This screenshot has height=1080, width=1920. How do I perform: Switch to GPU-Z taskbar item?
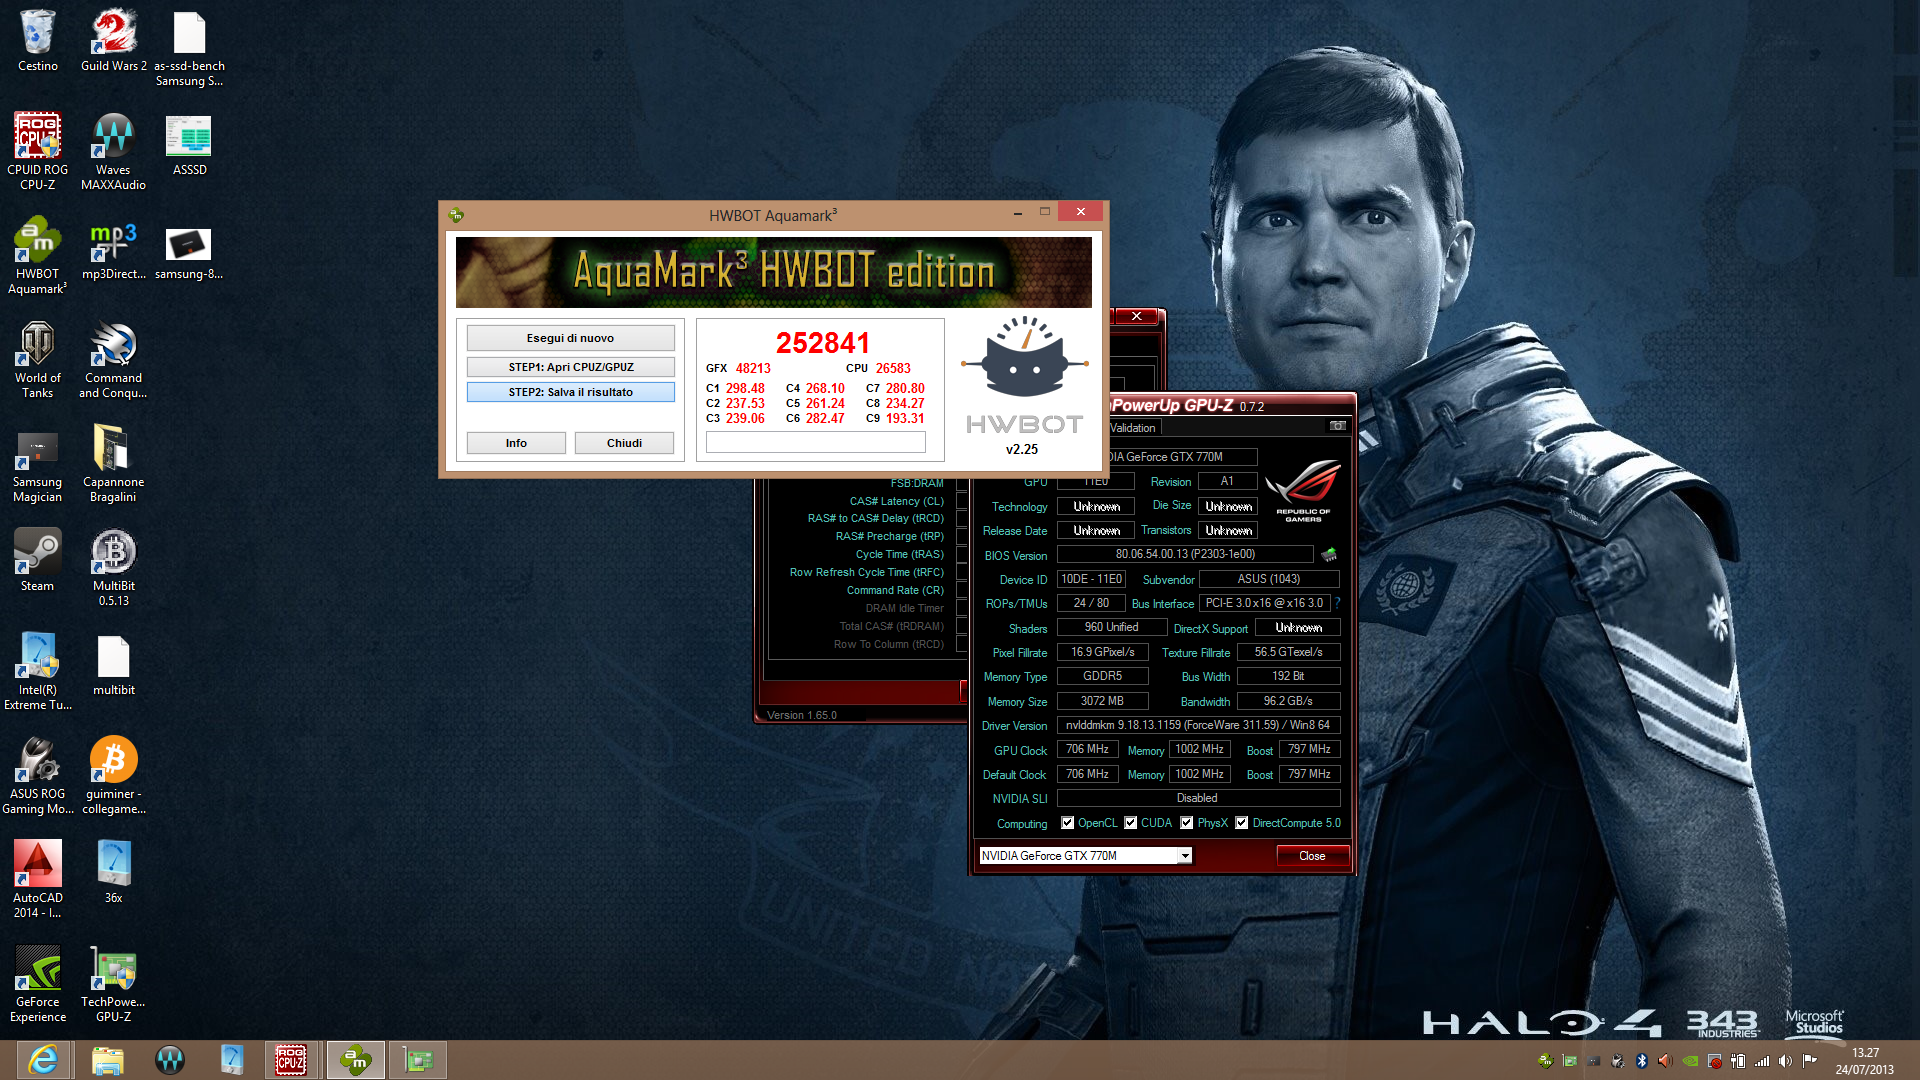coord(418,1060)
